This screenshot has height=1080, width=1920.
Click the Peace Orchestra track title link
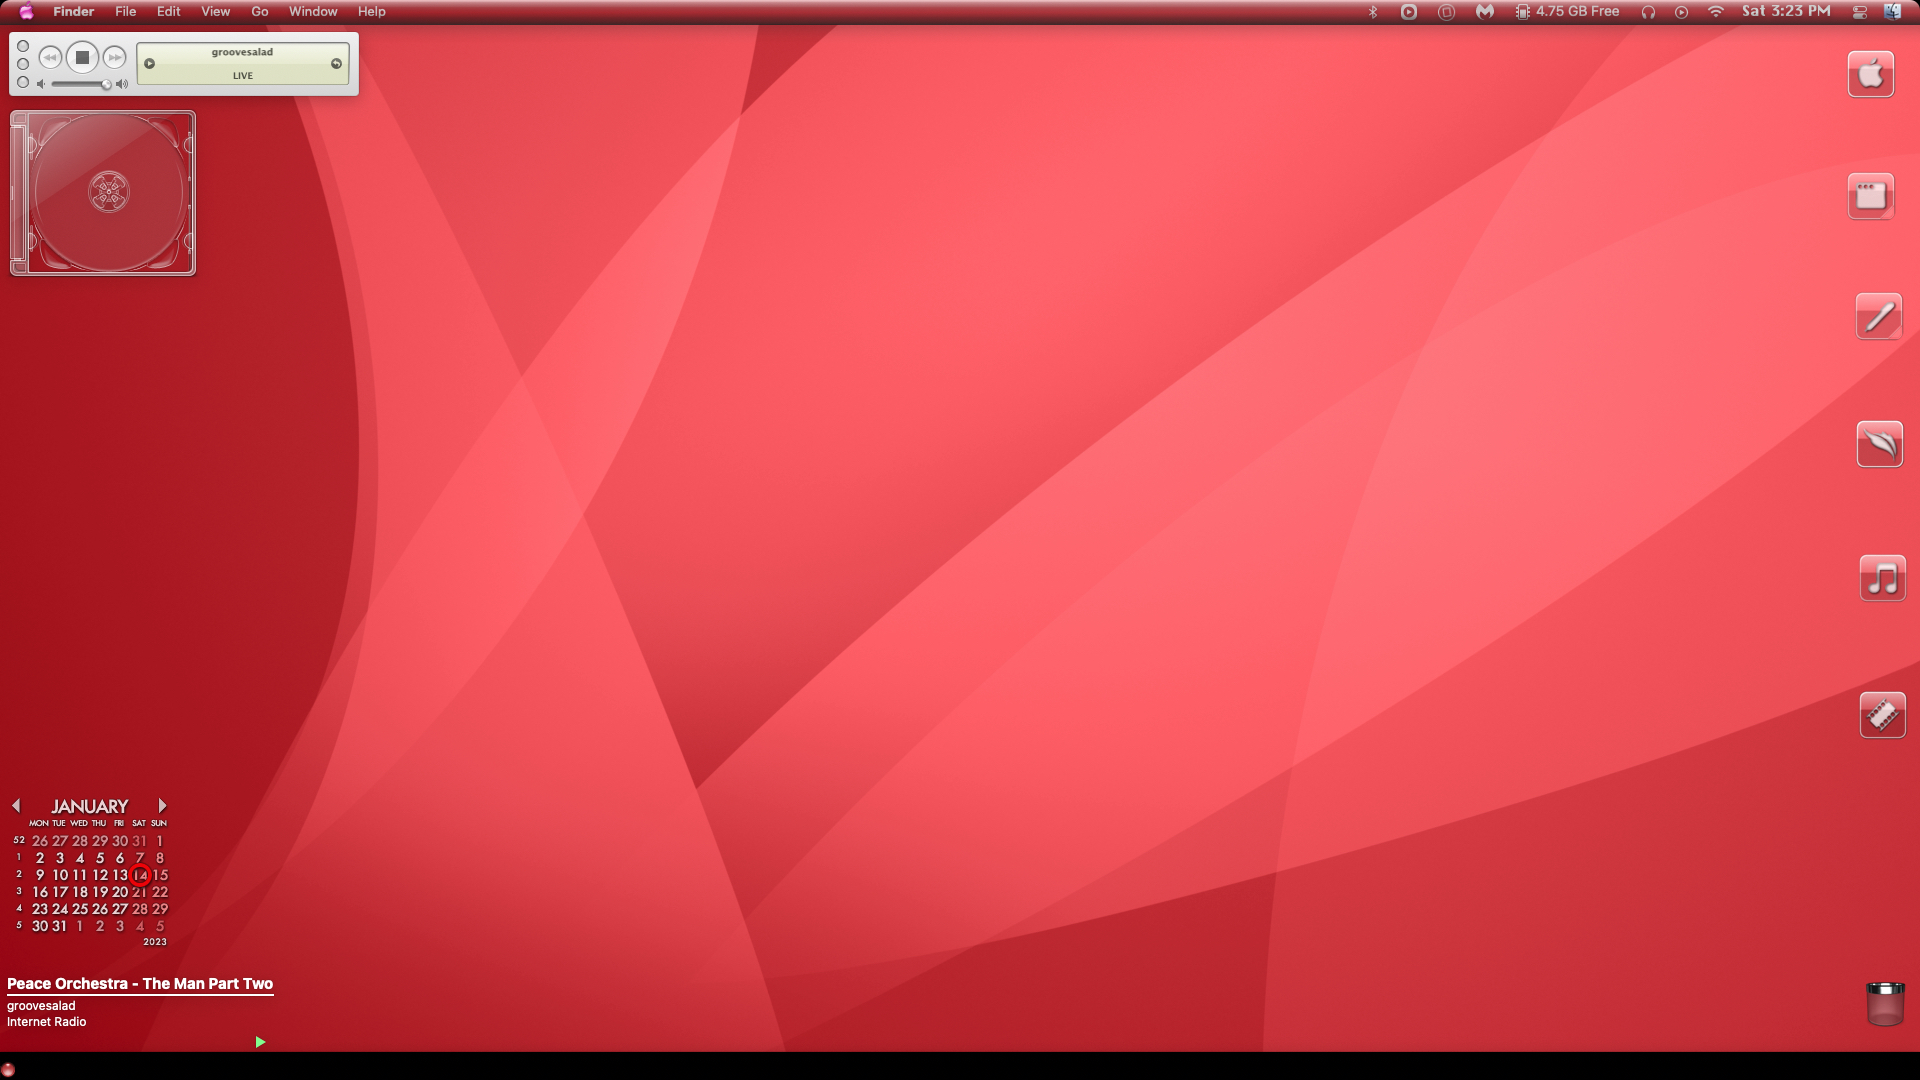(140, 984)
